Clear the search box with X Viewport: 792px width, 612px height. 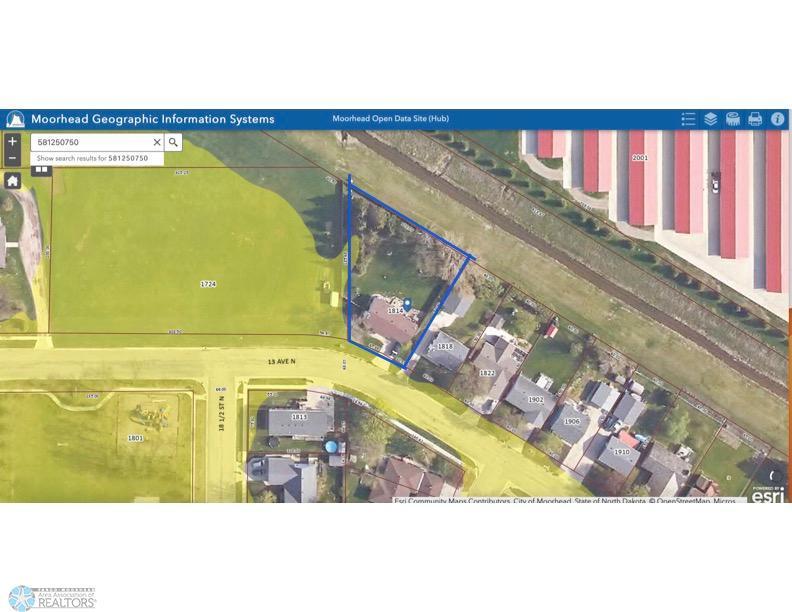[157, 142]
